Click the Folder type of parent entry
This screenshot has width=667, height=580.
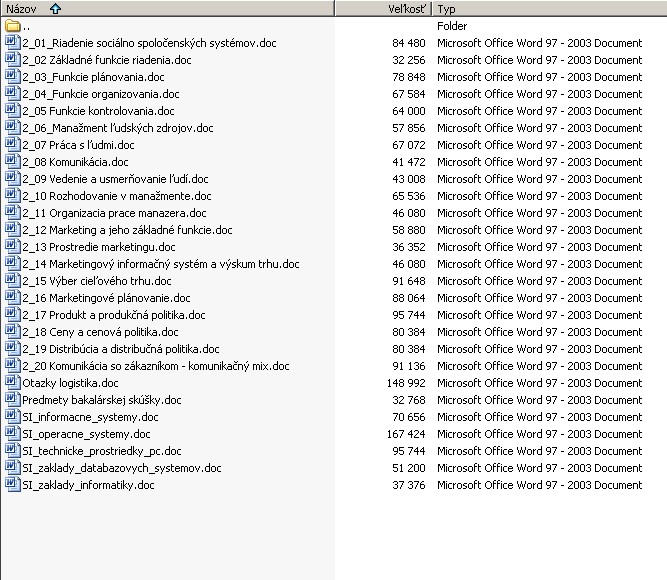tap(452, 26)
